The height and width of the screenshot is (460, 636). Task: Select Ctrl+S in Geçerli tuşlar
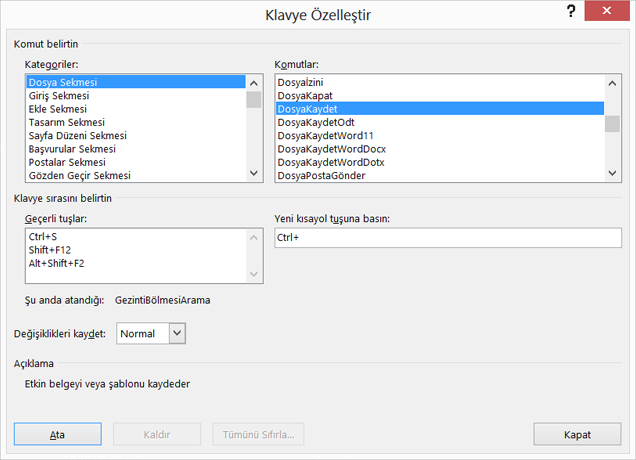136,237
